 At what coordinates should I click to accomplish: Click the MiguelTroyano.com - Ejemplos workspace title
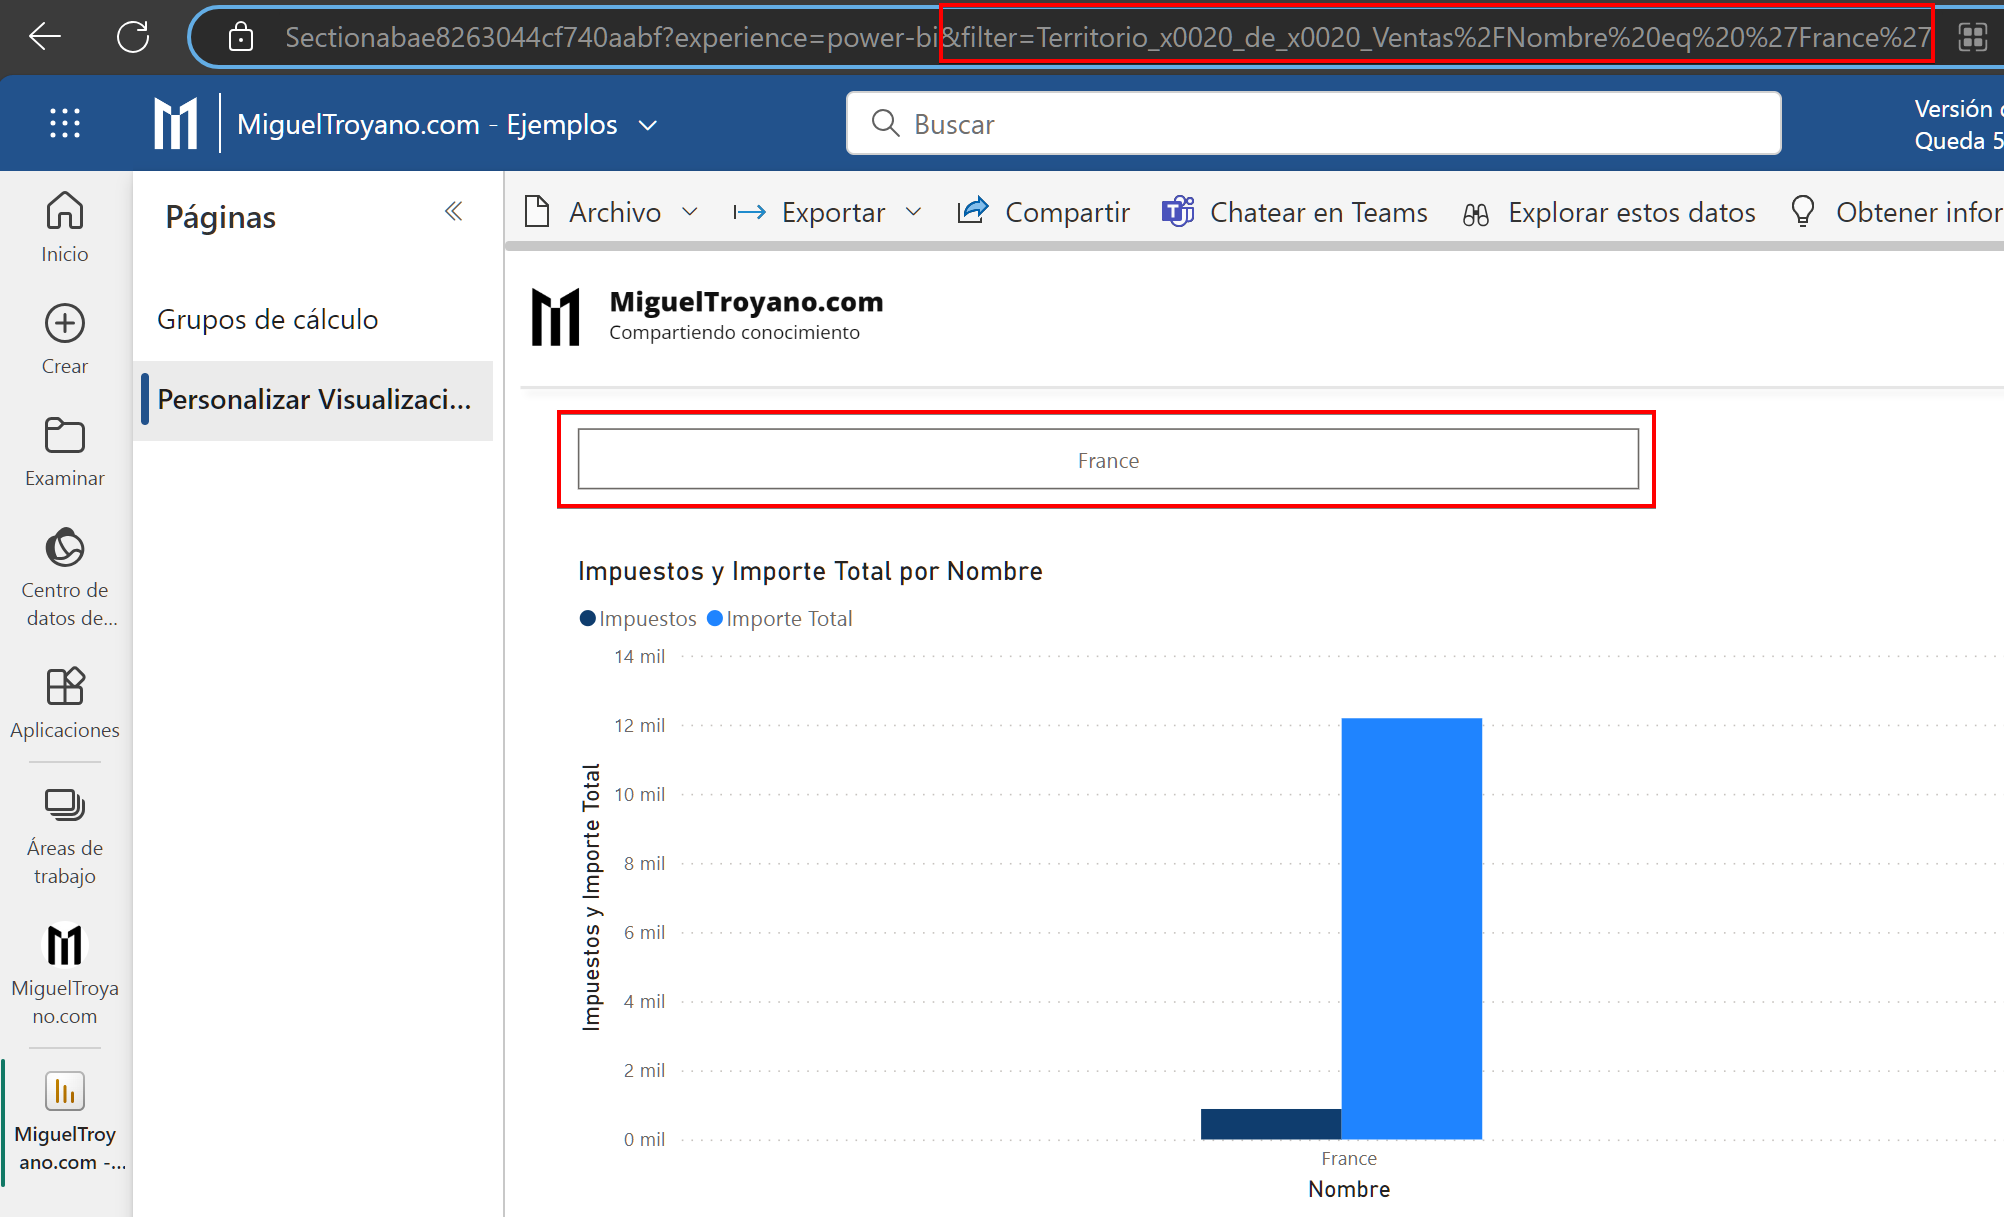coord(427,124)
